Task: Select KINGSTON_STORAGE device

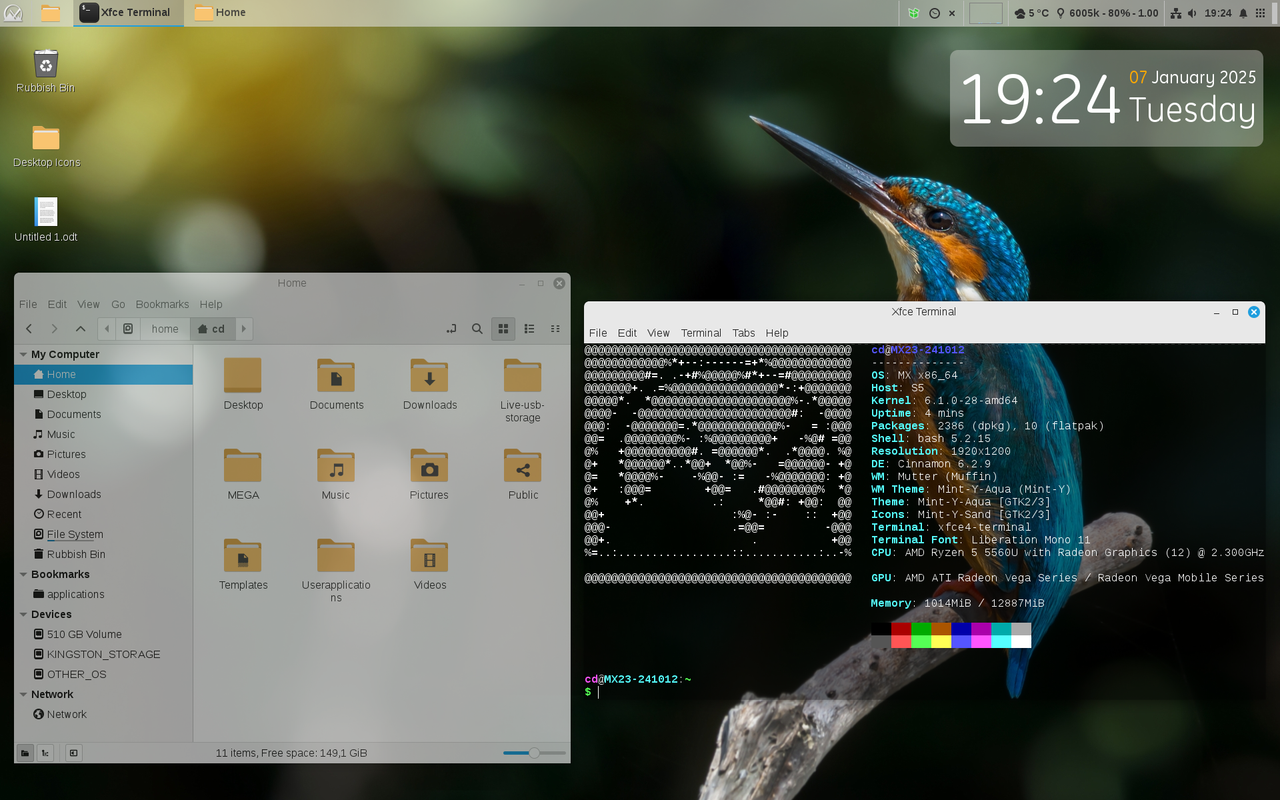Action: pyautogui.click(x=103, y=654)
